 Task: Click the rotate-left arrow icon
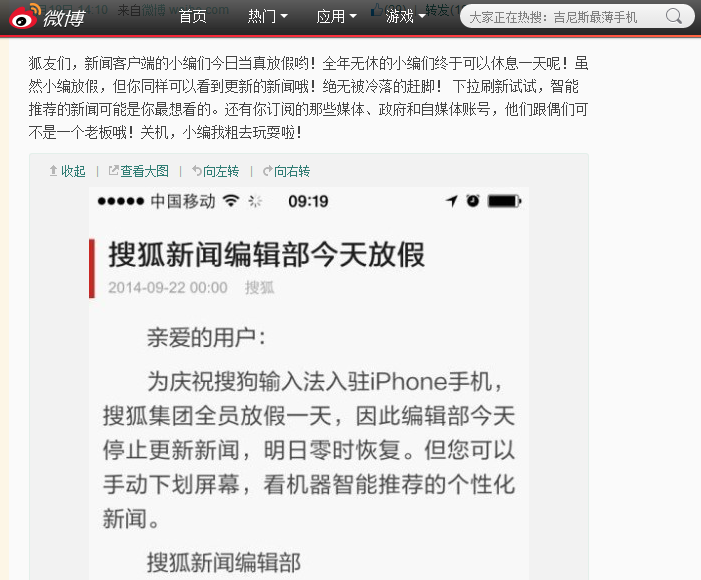pos(197,171)
